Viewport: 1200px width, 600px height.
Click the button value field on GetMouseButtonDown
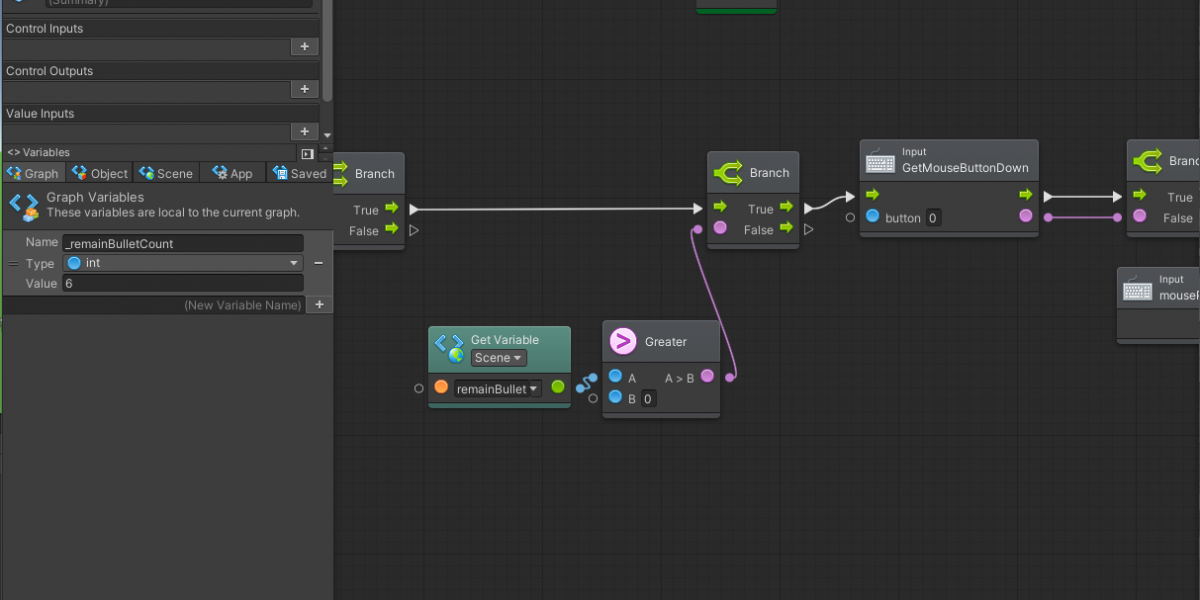[x=932, y=218]
